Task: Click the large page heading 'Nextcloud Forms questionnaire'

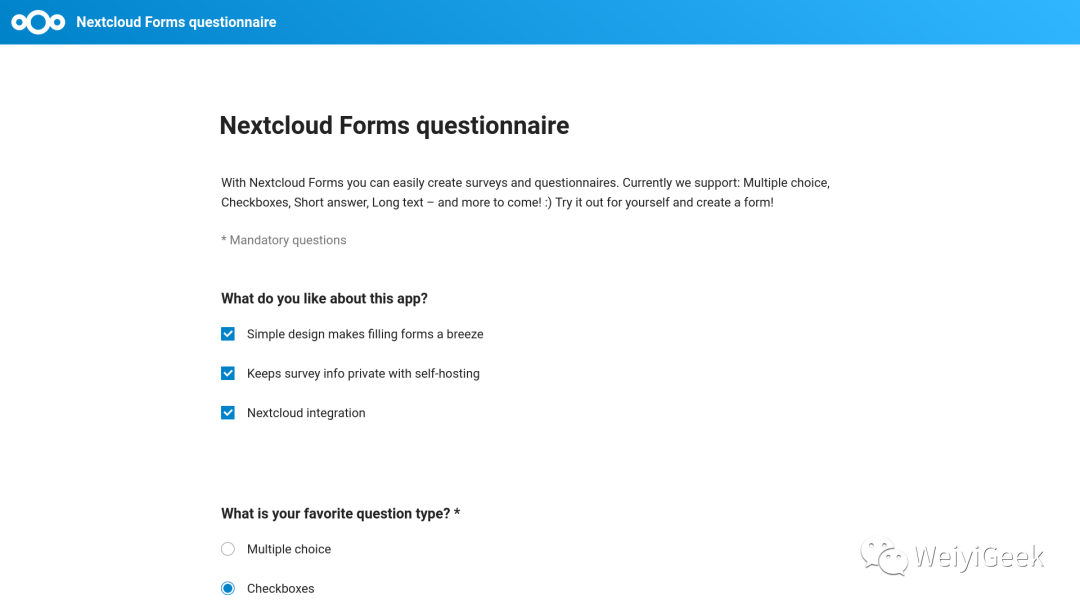Action: click(394, 126)
